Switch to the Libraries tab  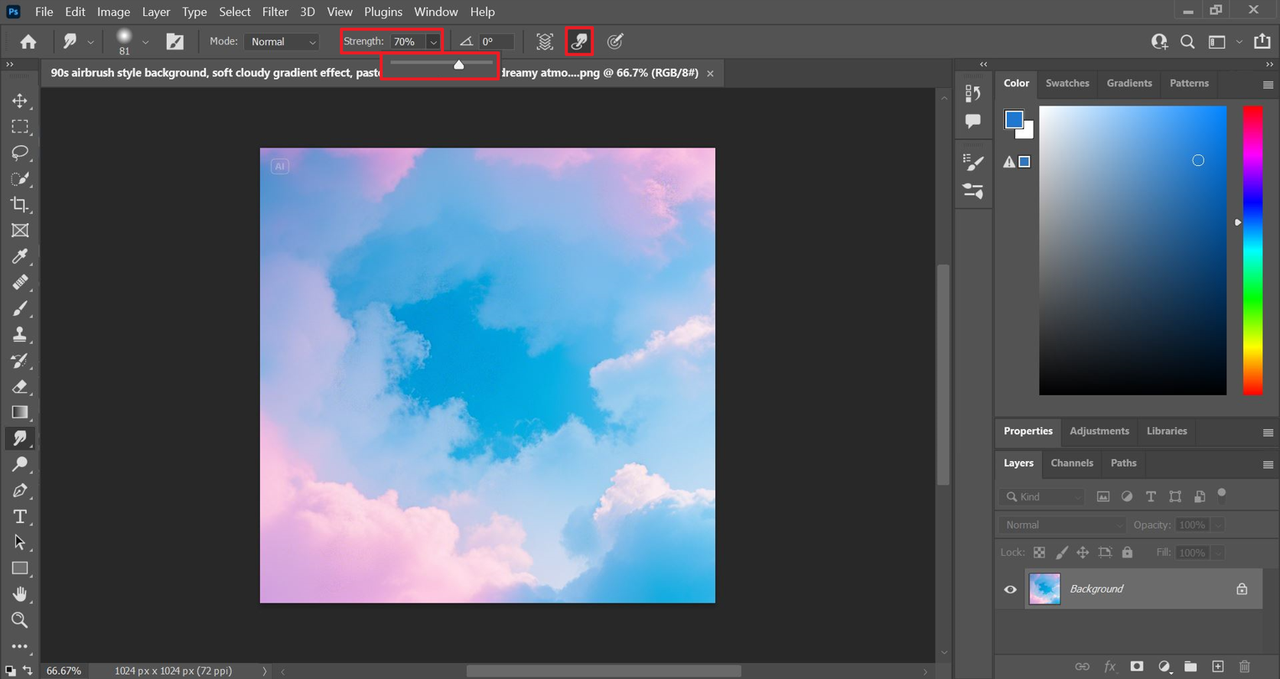1166,431
